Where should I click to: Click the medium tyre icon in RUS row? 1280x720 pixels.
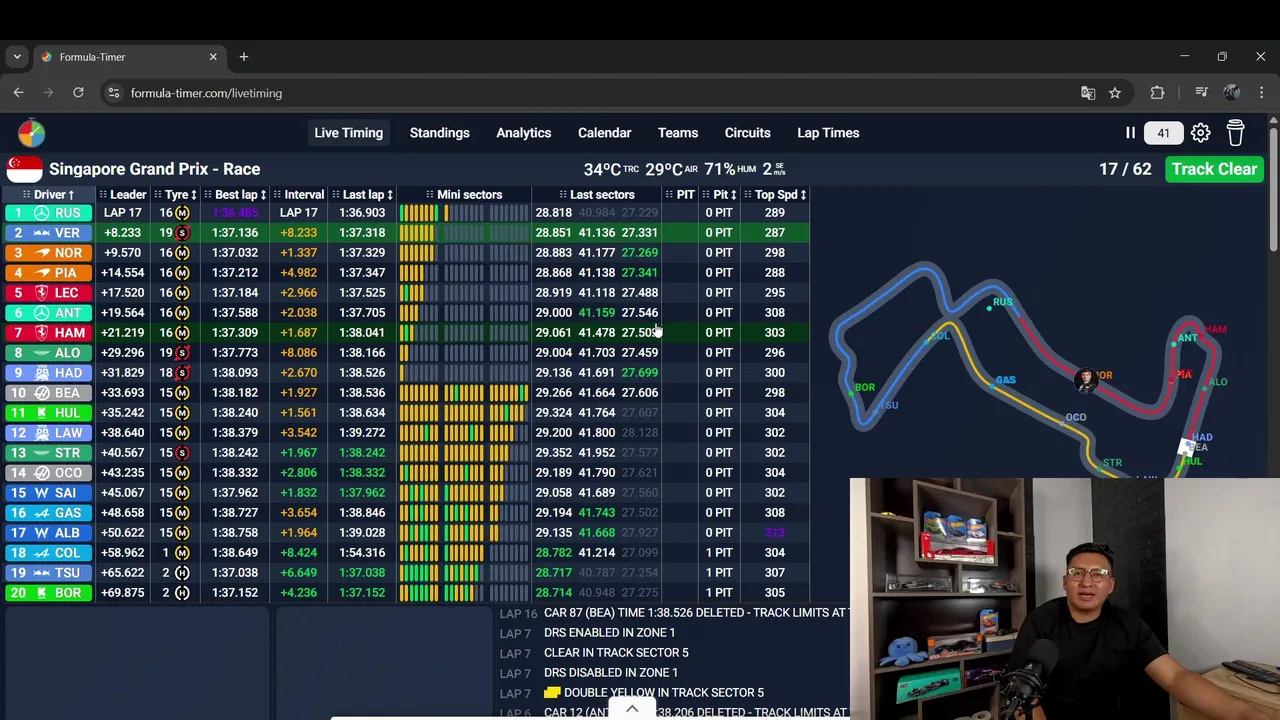[x=182, y=213]
